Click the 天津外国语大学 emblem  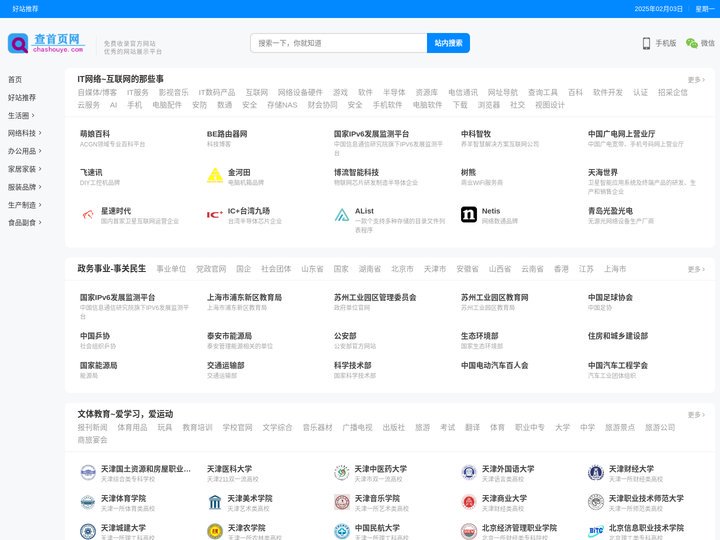(469, 472)
